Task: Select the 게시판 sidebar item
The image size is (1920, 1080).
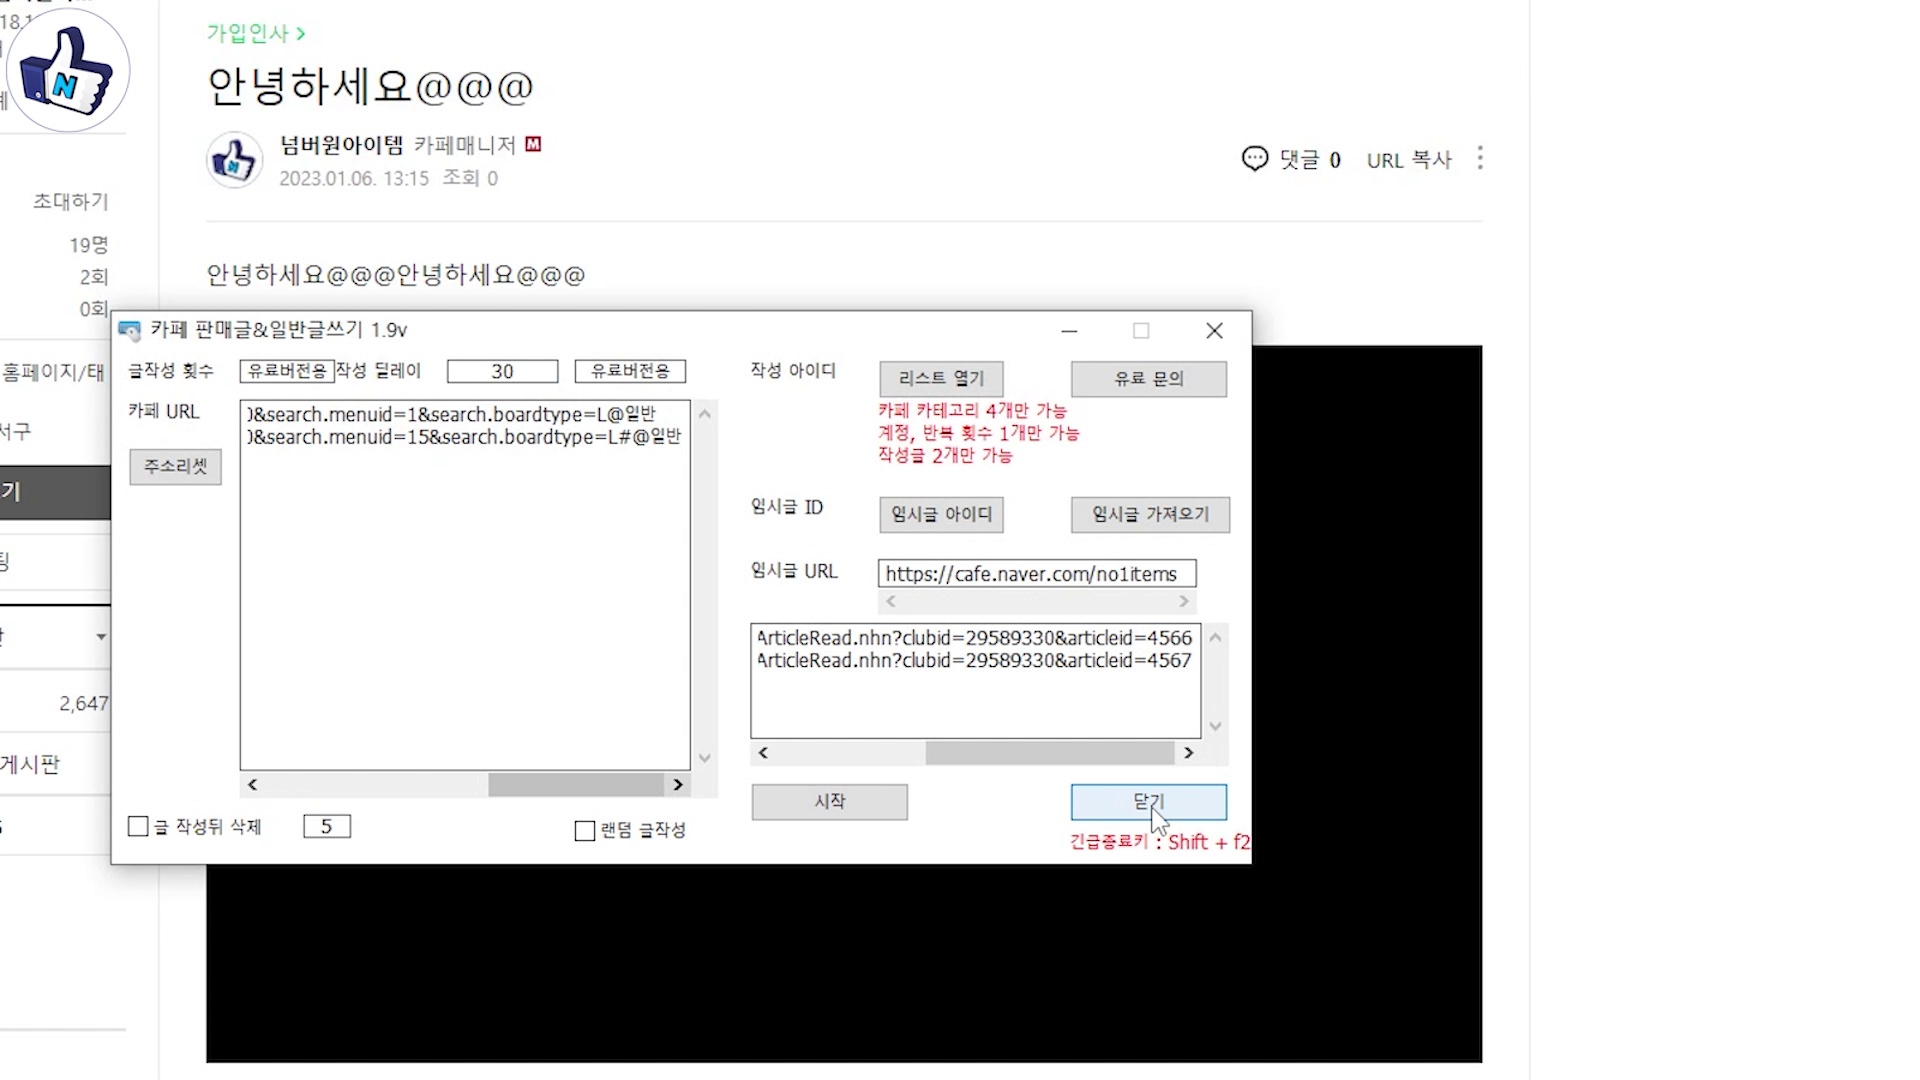Action: 32,765
